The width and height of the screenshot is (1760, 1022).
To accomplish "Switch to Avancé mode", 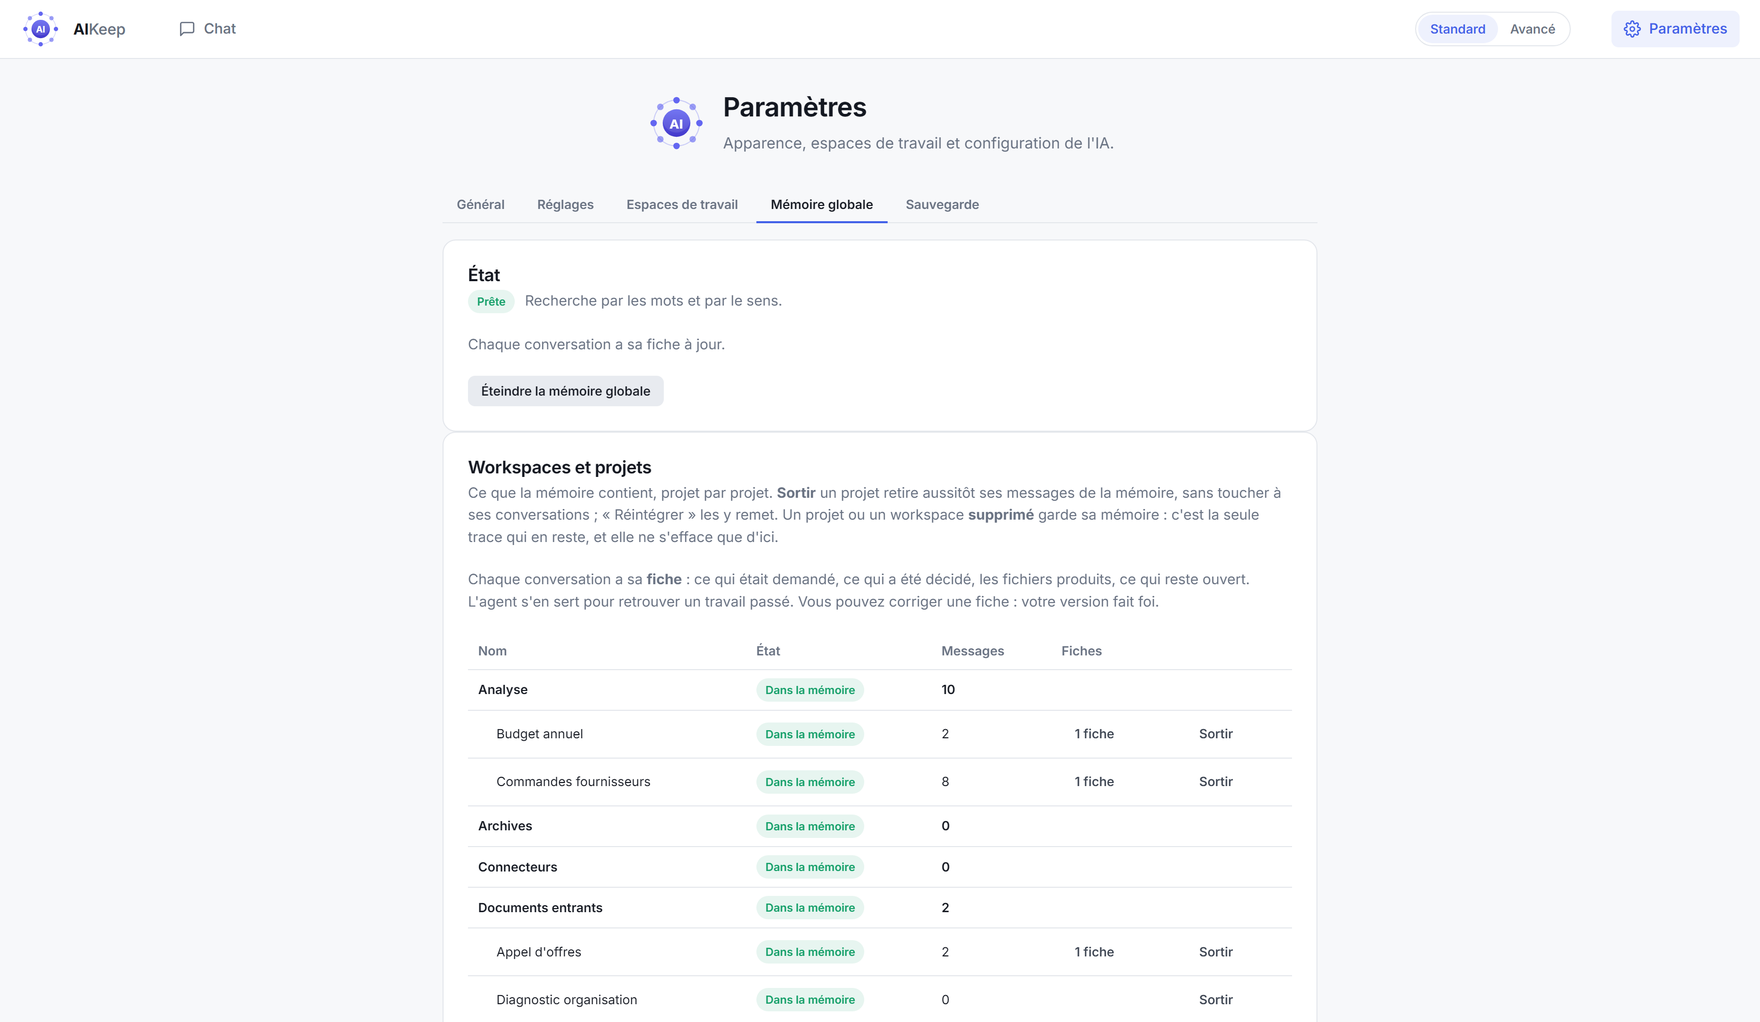I will (1532, 29).
